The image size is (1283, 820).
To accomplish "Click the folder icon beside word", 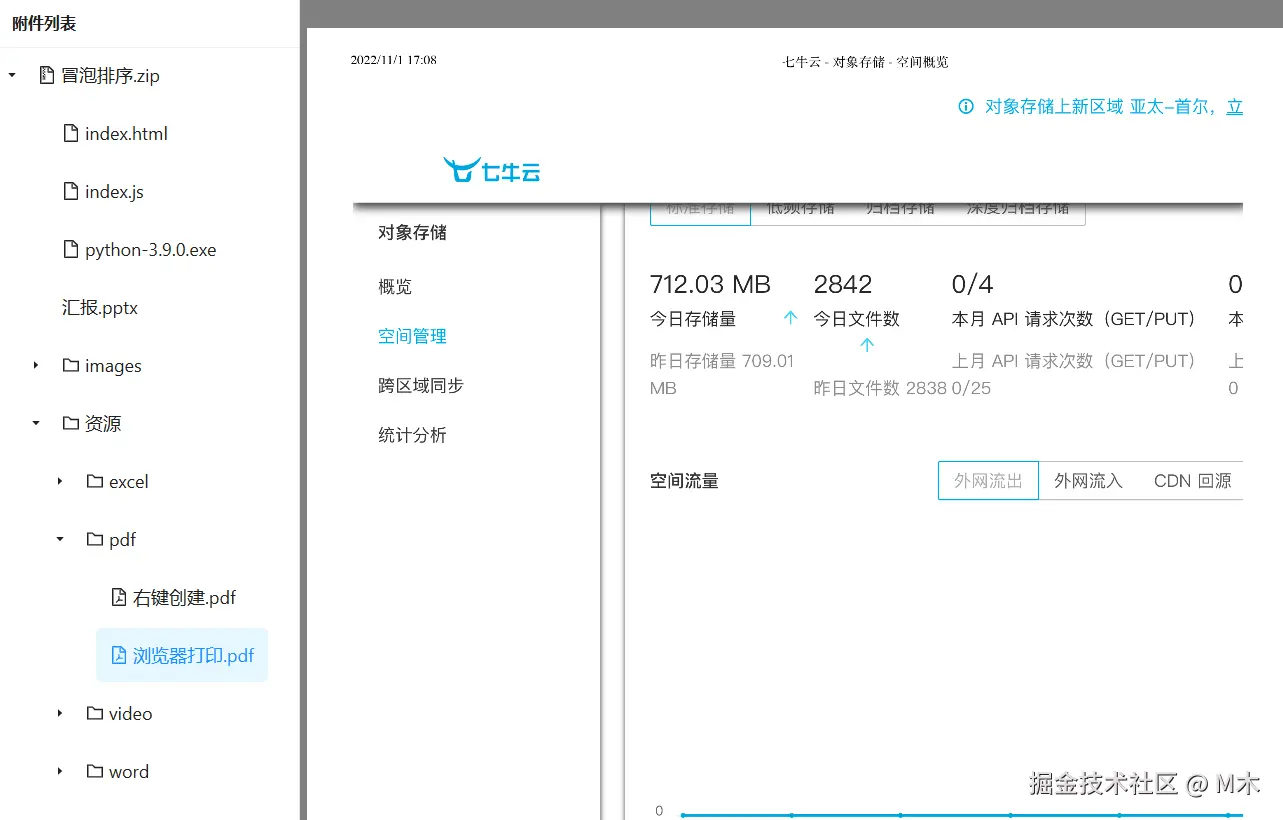I will tap(94, 772).
